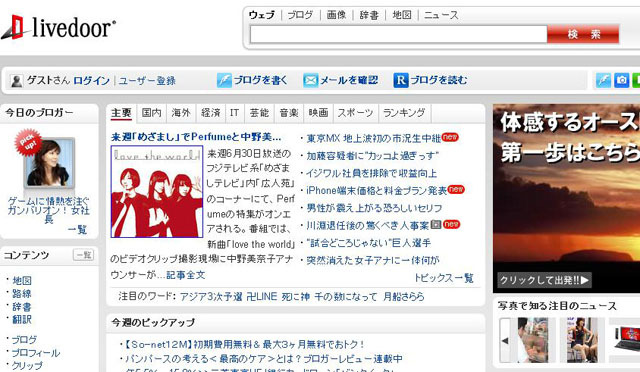Click the 月船さらら keyword
This screenshot has width=640, height=372.
[x=403, y=296]
